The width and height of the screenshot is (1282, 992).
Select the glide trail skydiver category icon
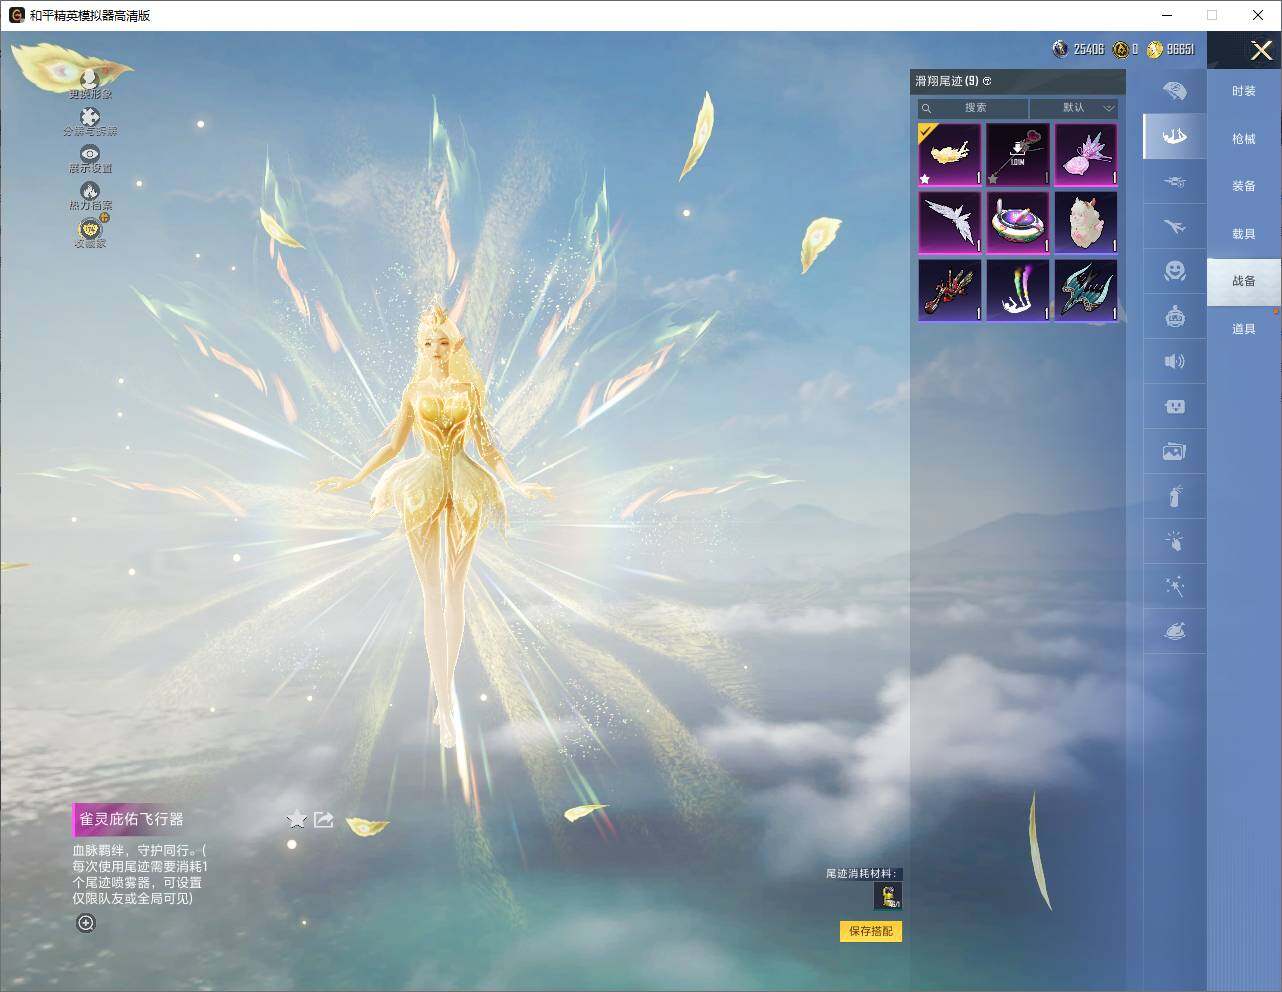coord(1175,136)
